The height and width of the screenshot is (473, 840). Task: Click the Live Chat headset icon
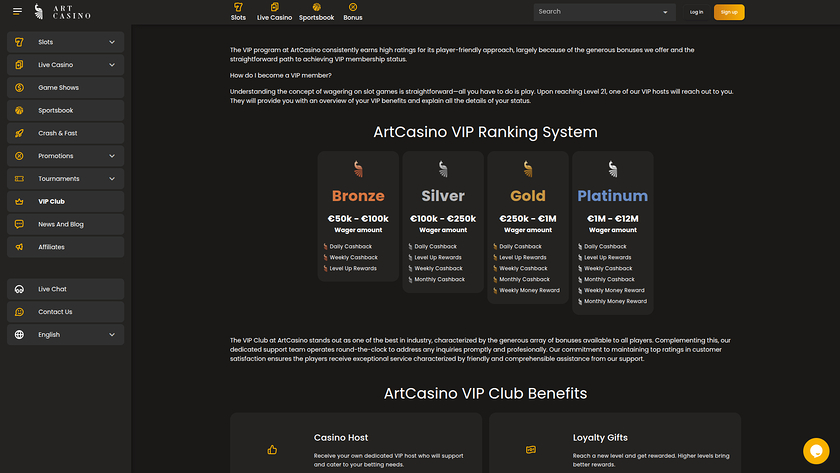click(x=19, y=289)
